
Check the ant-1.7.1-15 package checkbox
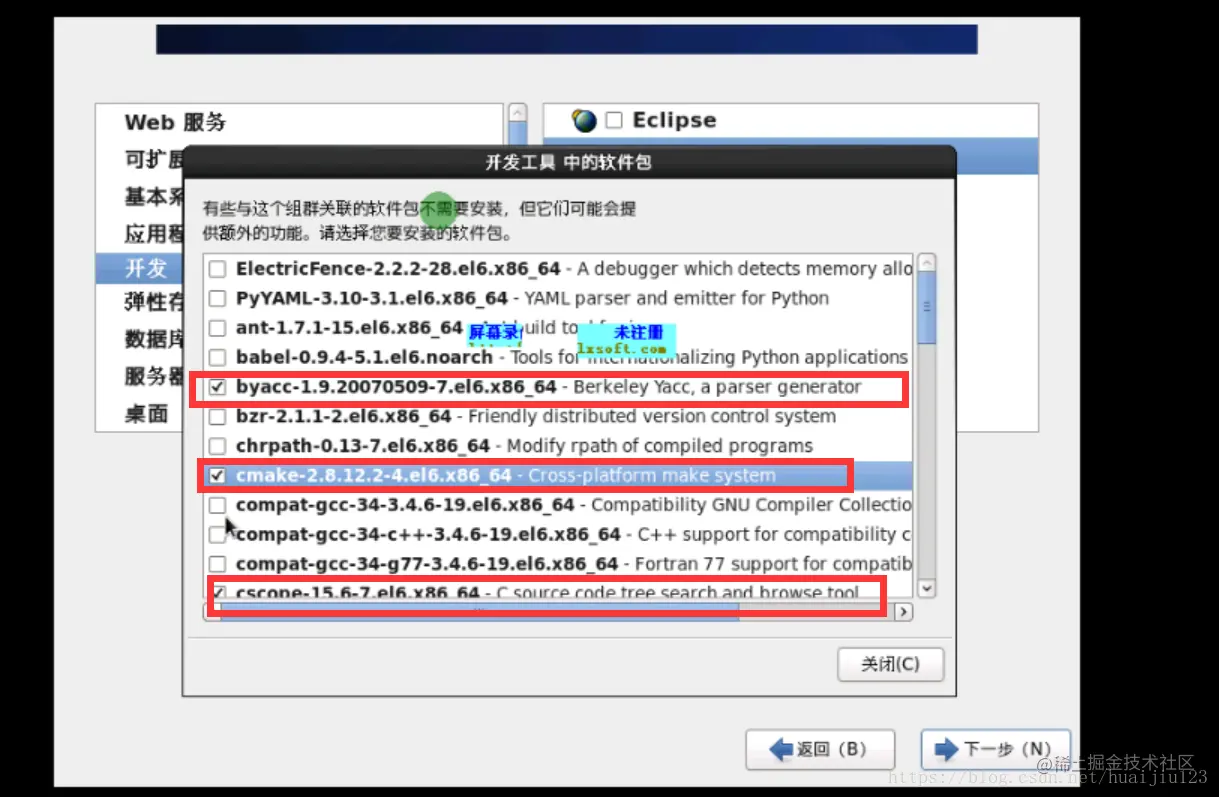217,328
